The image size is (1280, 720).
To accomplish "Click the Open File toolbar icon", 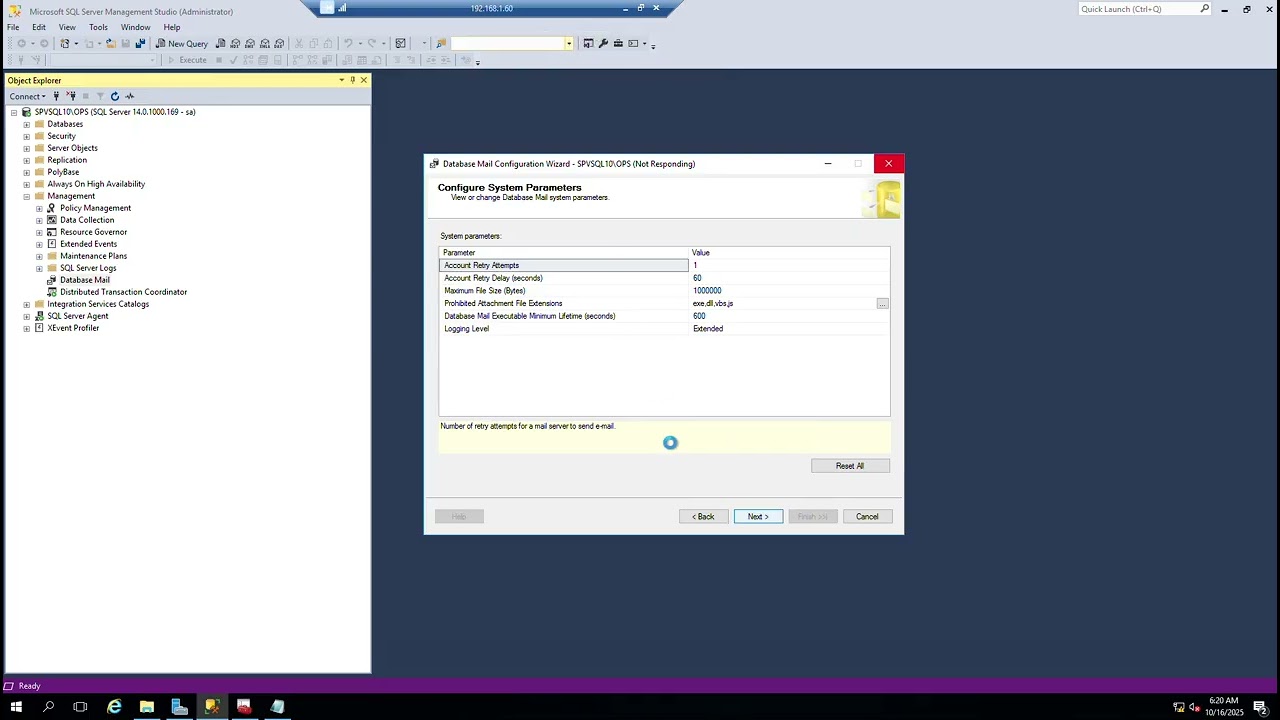I will point(110,44).
